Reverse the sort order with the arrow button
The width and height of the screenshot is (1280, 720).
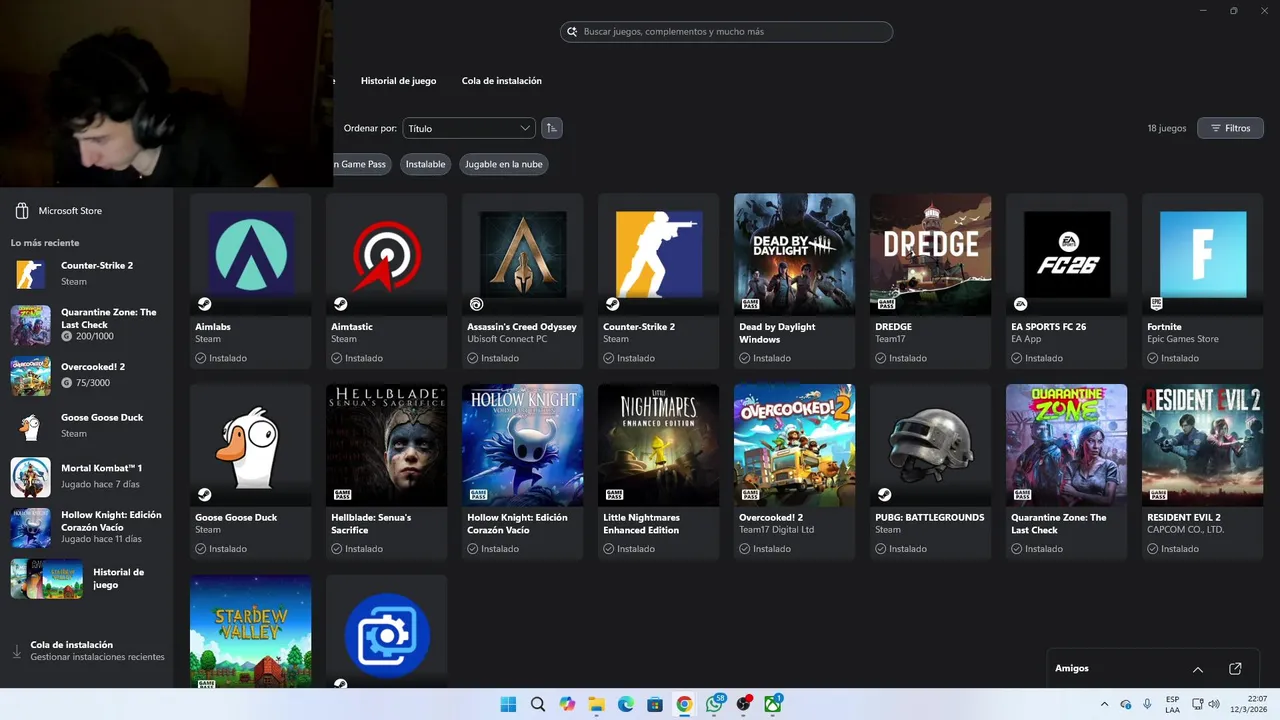551,128
